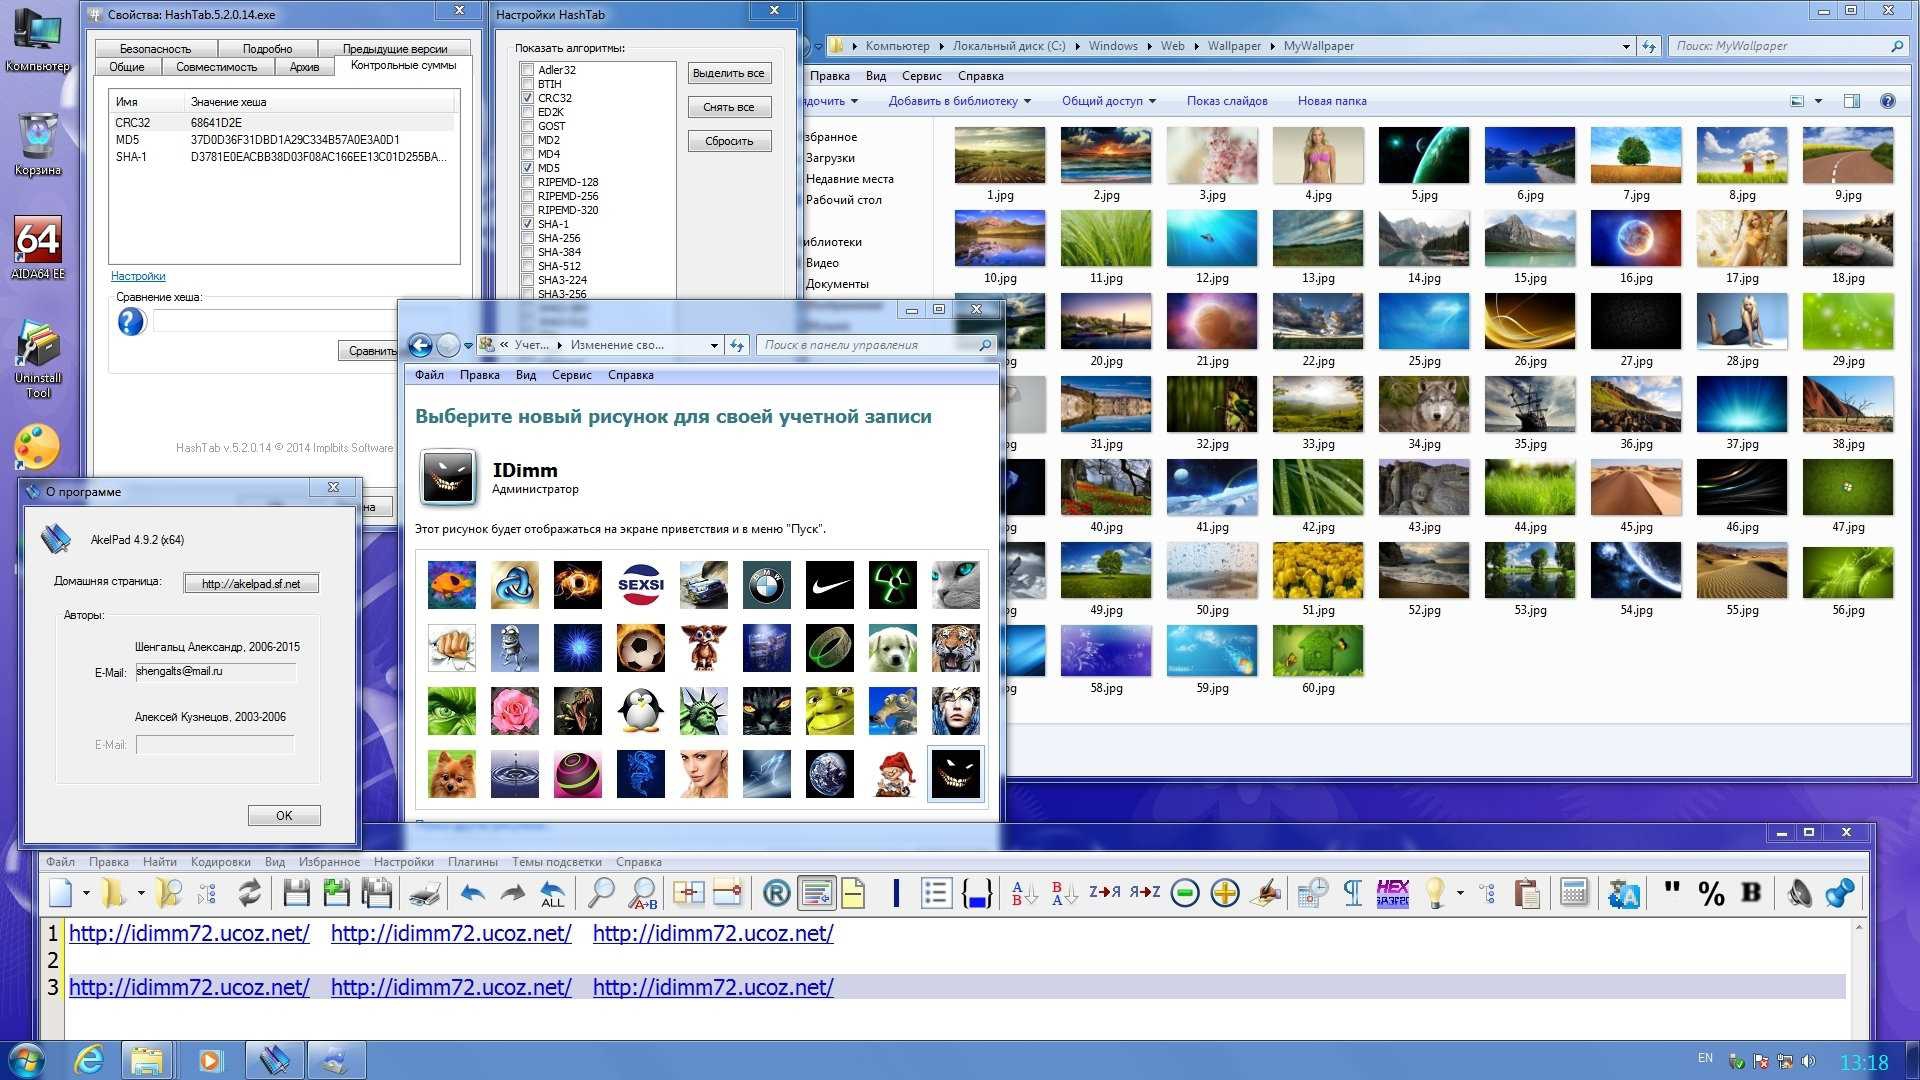Open AkelPad's 'Темы подсветки' menu
Image resolution: width=1920 pixels, height=1080 pixels.
(557, 862)
